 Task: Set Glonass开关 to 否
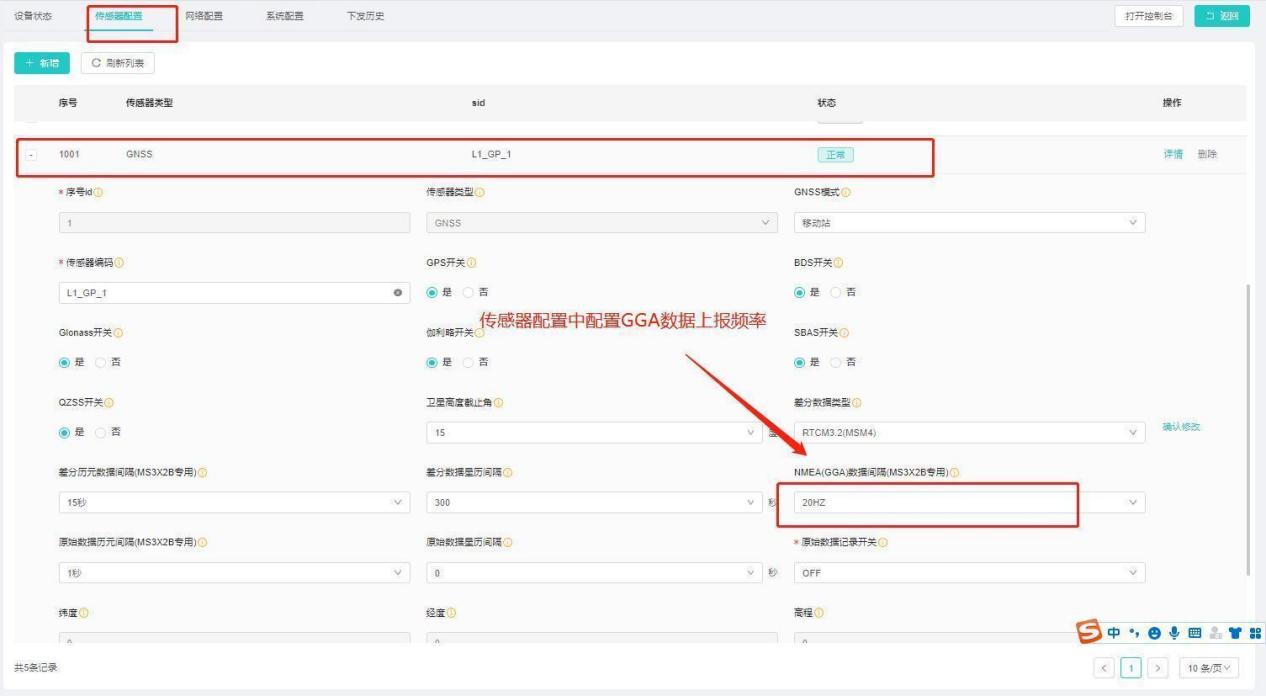pos(101,362)
